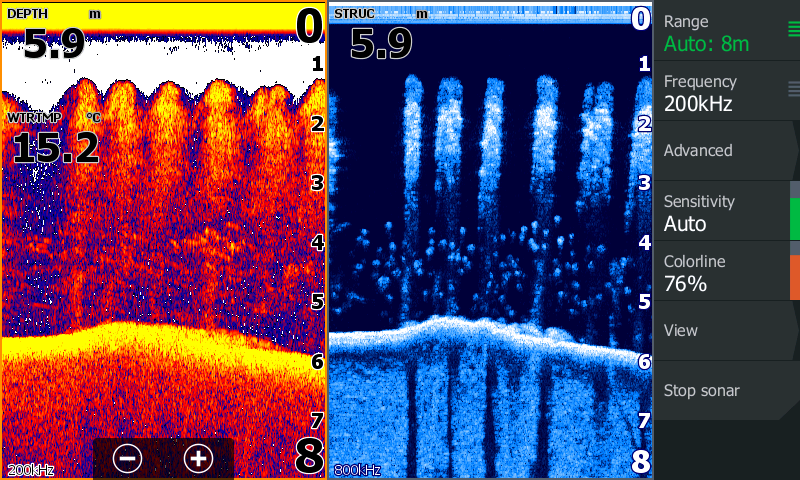The image size is (800, 480).
Task: Click the green Sensitivity level bar
Action: click(795, 218)
